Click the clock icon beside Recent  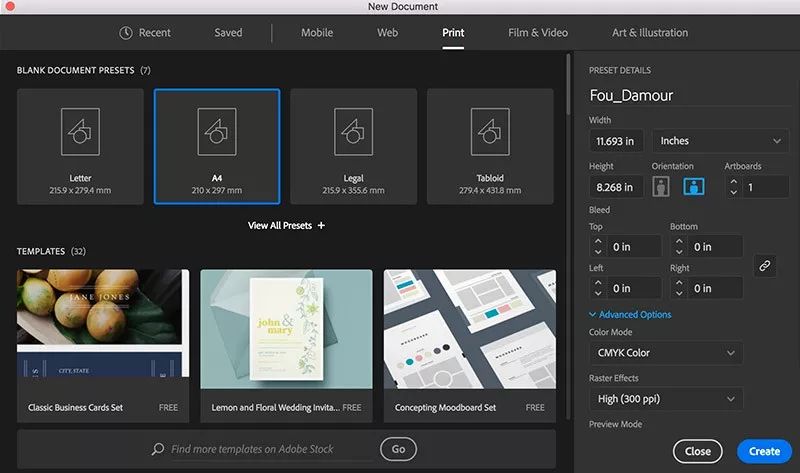pyautogui.click(x=126, y=33)
